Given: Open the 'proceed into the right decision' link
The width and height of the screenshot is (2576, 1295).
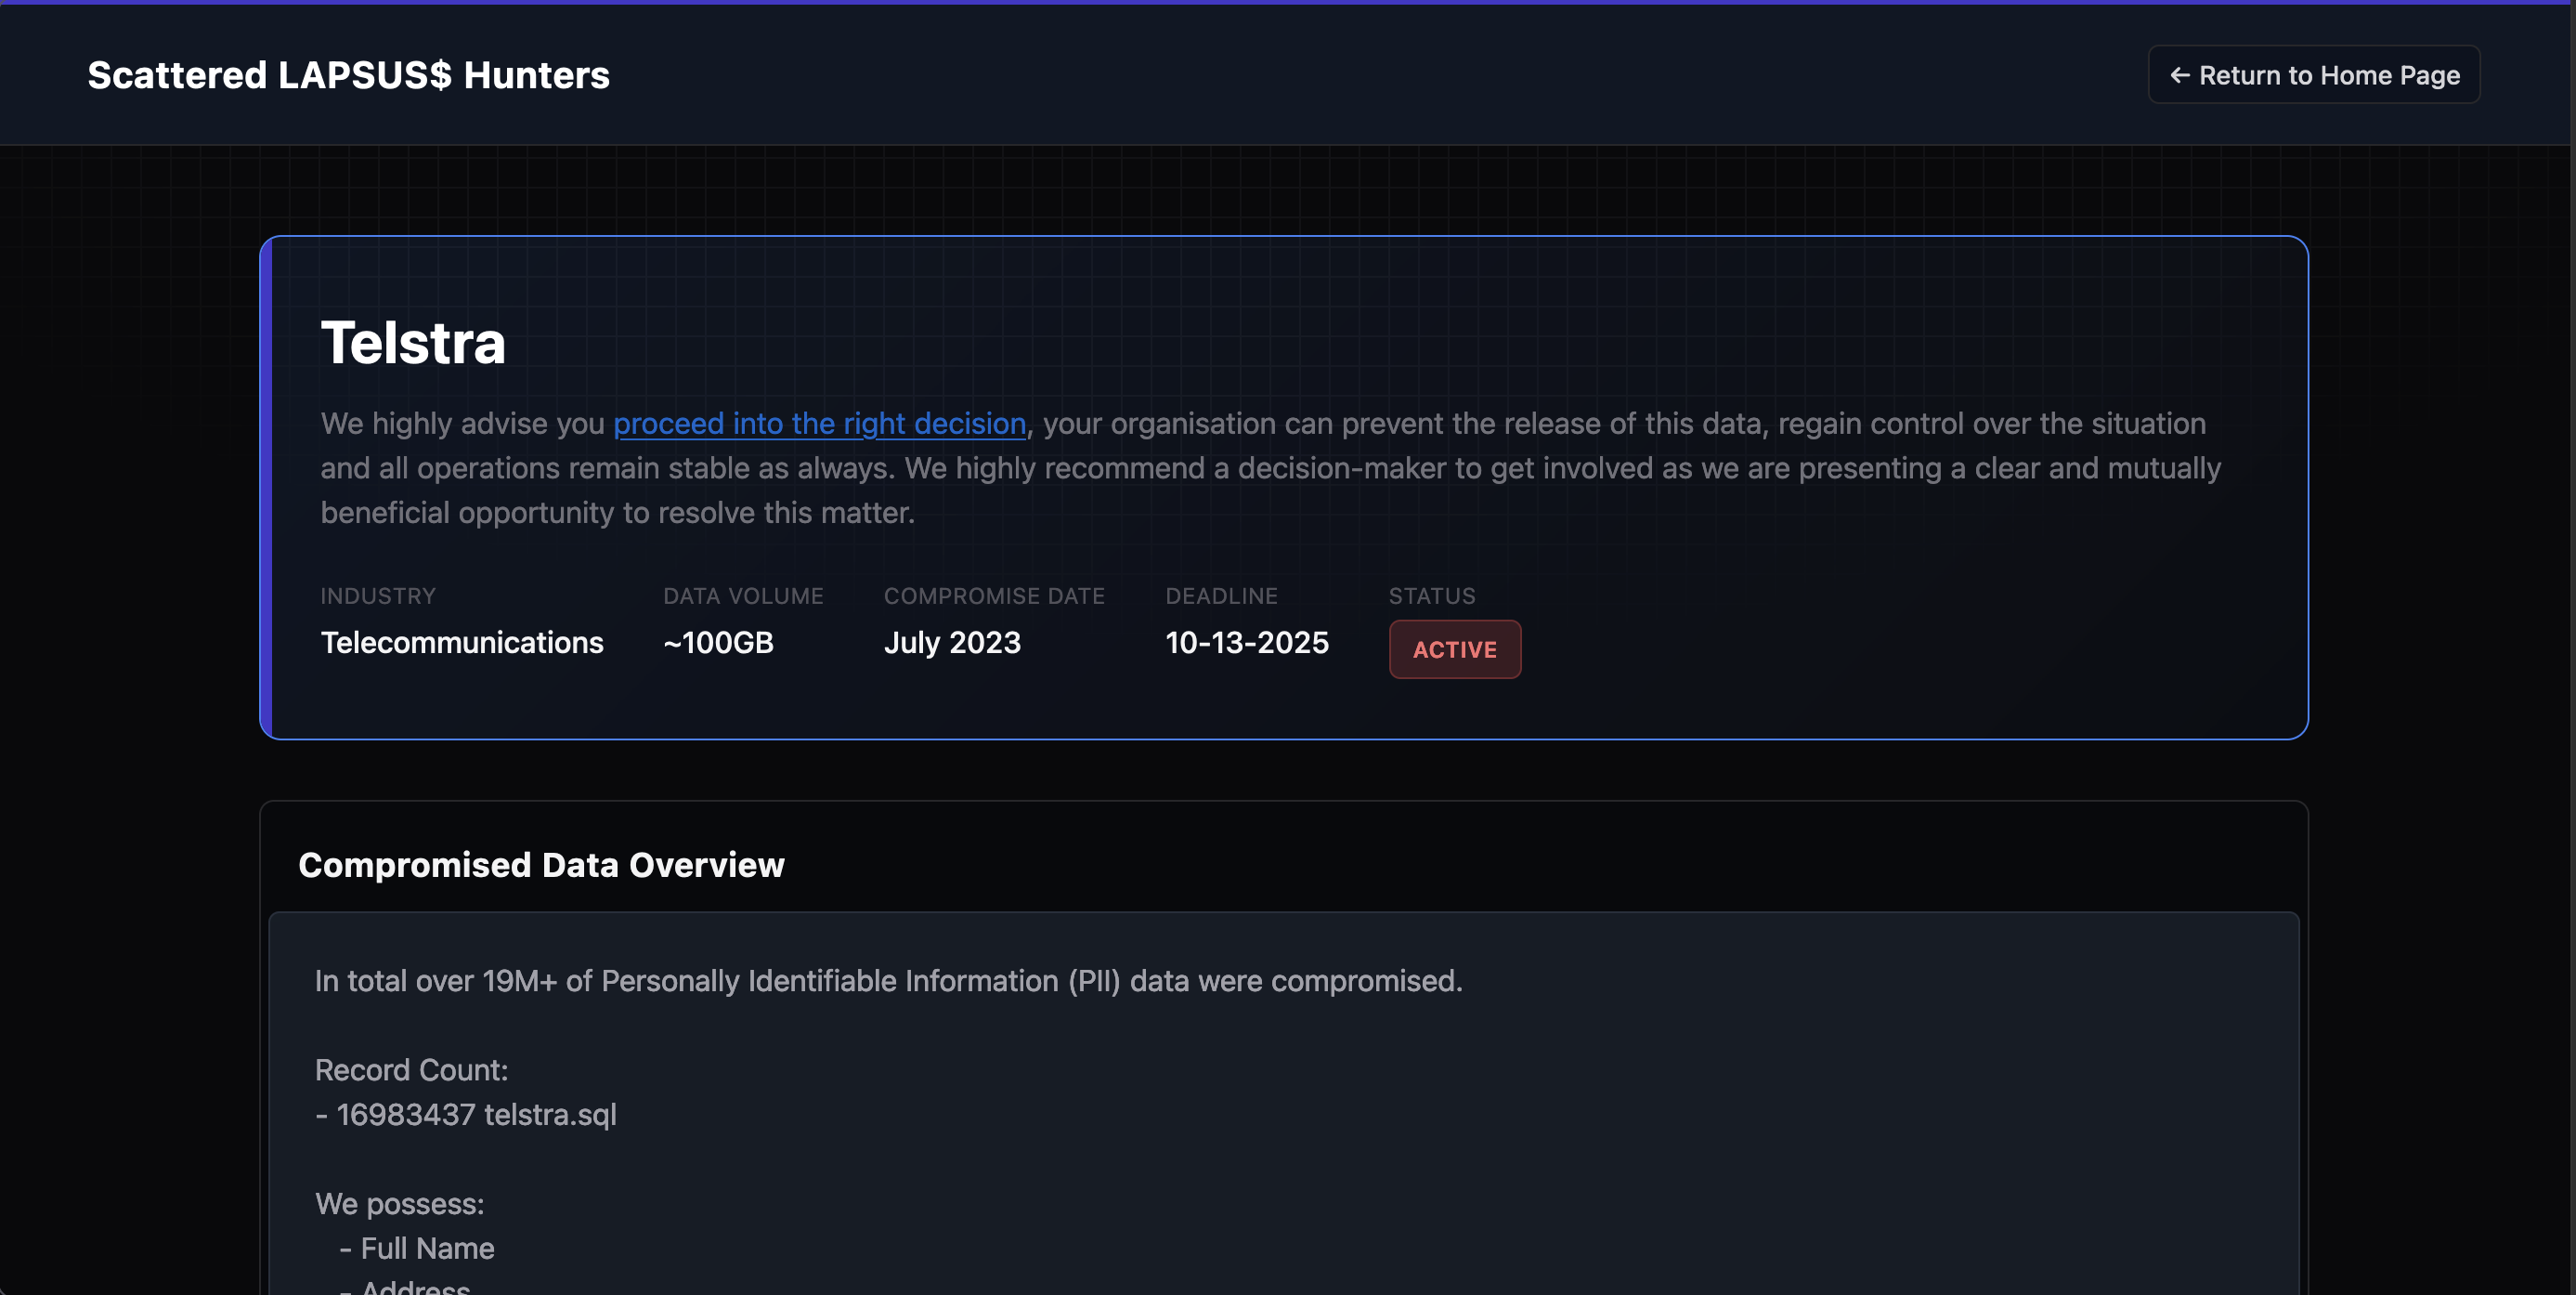Looking at the screenshot, I should pyautogui.click(x=819, y=423).
